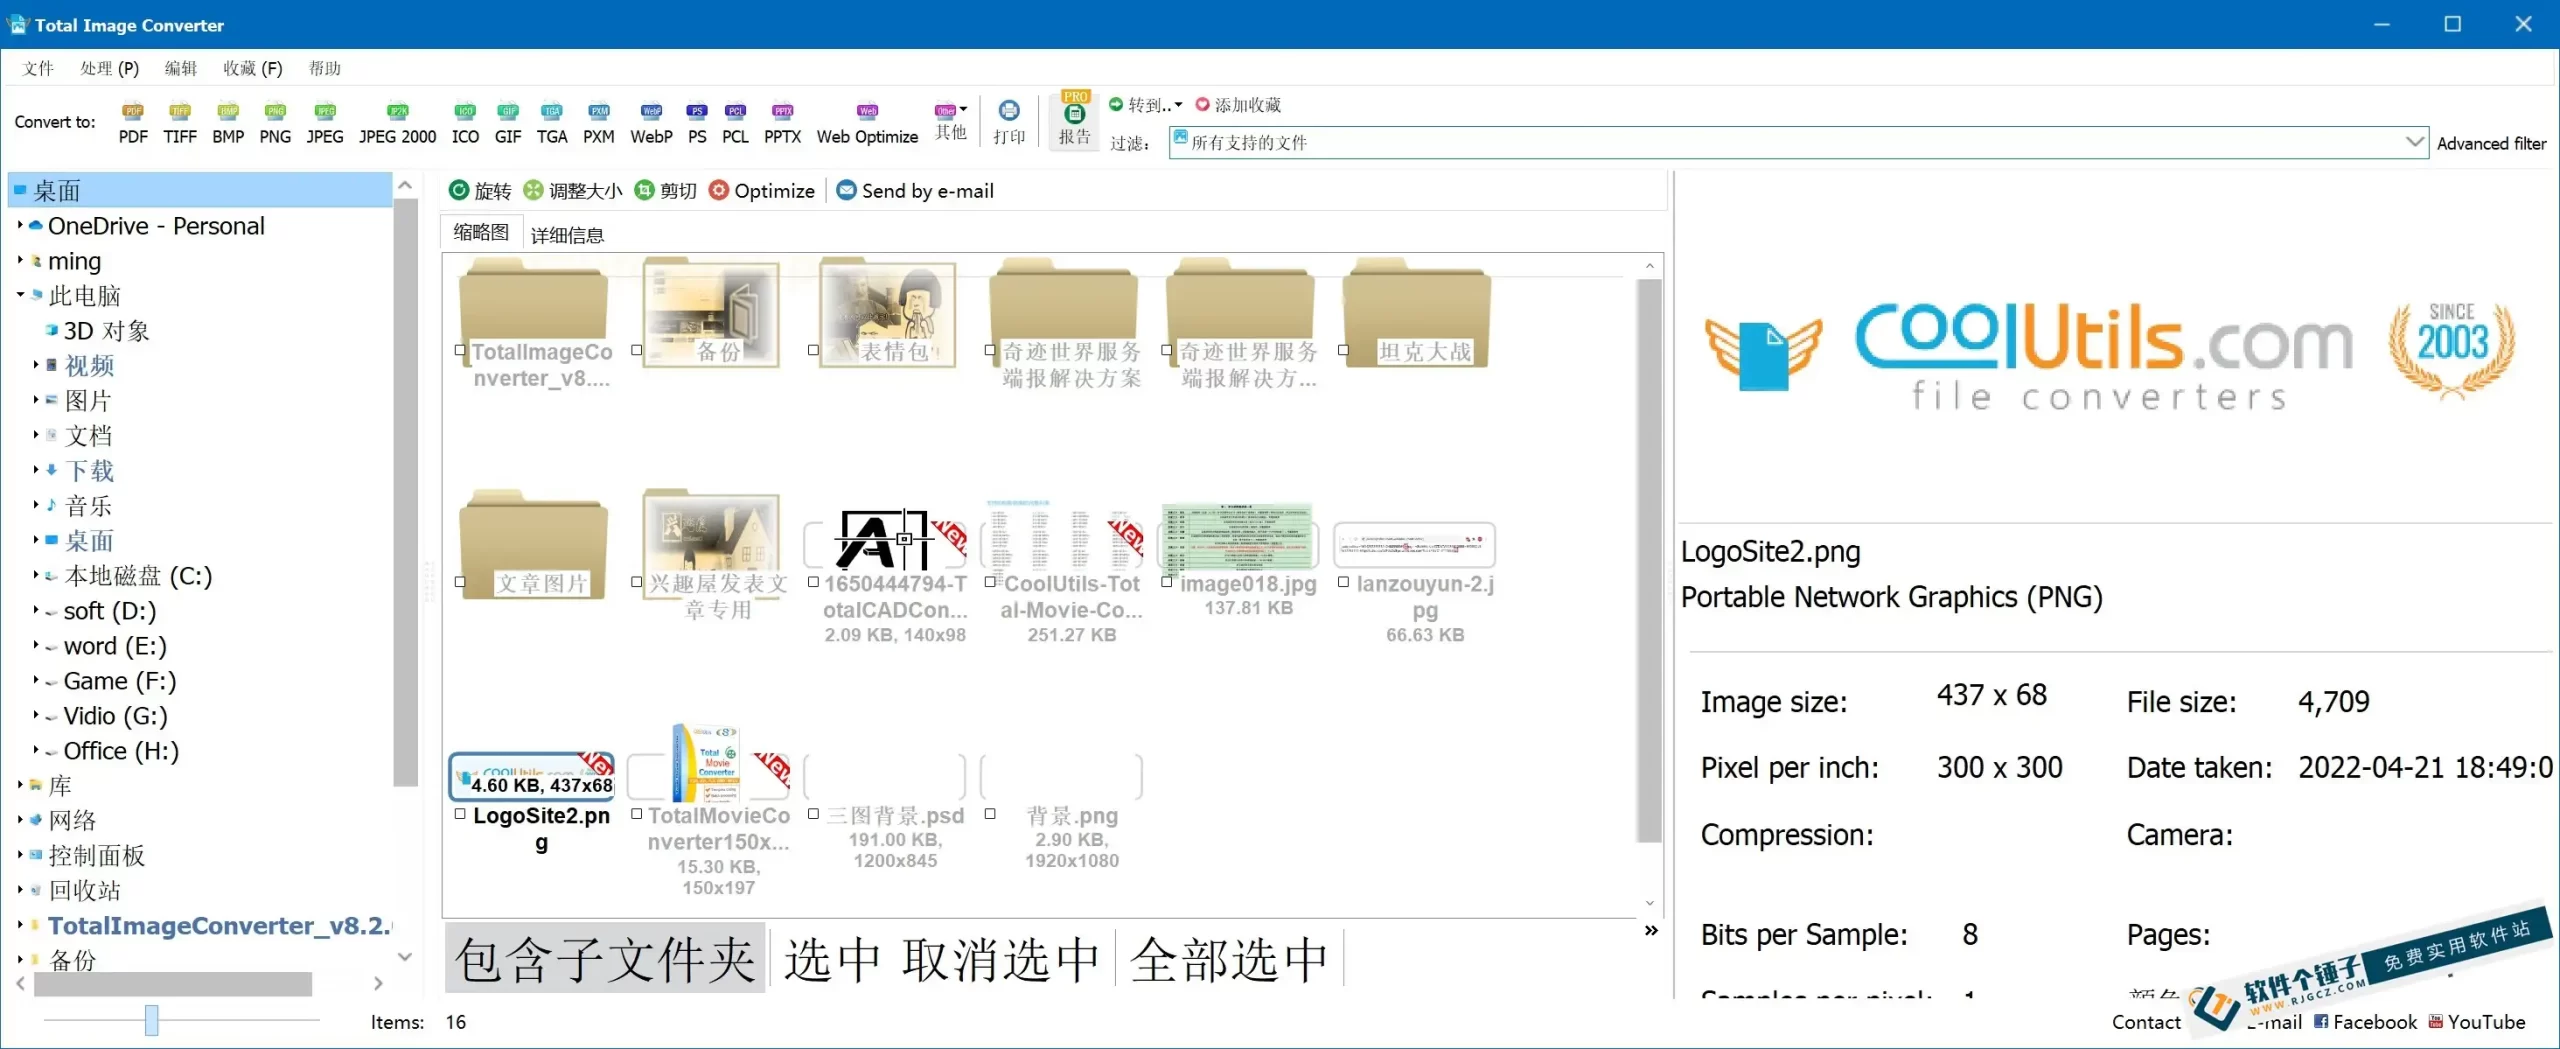Click the 全部选中 button
The height and width of the screenshot is (1049, 2560).
click(1229, 959)
